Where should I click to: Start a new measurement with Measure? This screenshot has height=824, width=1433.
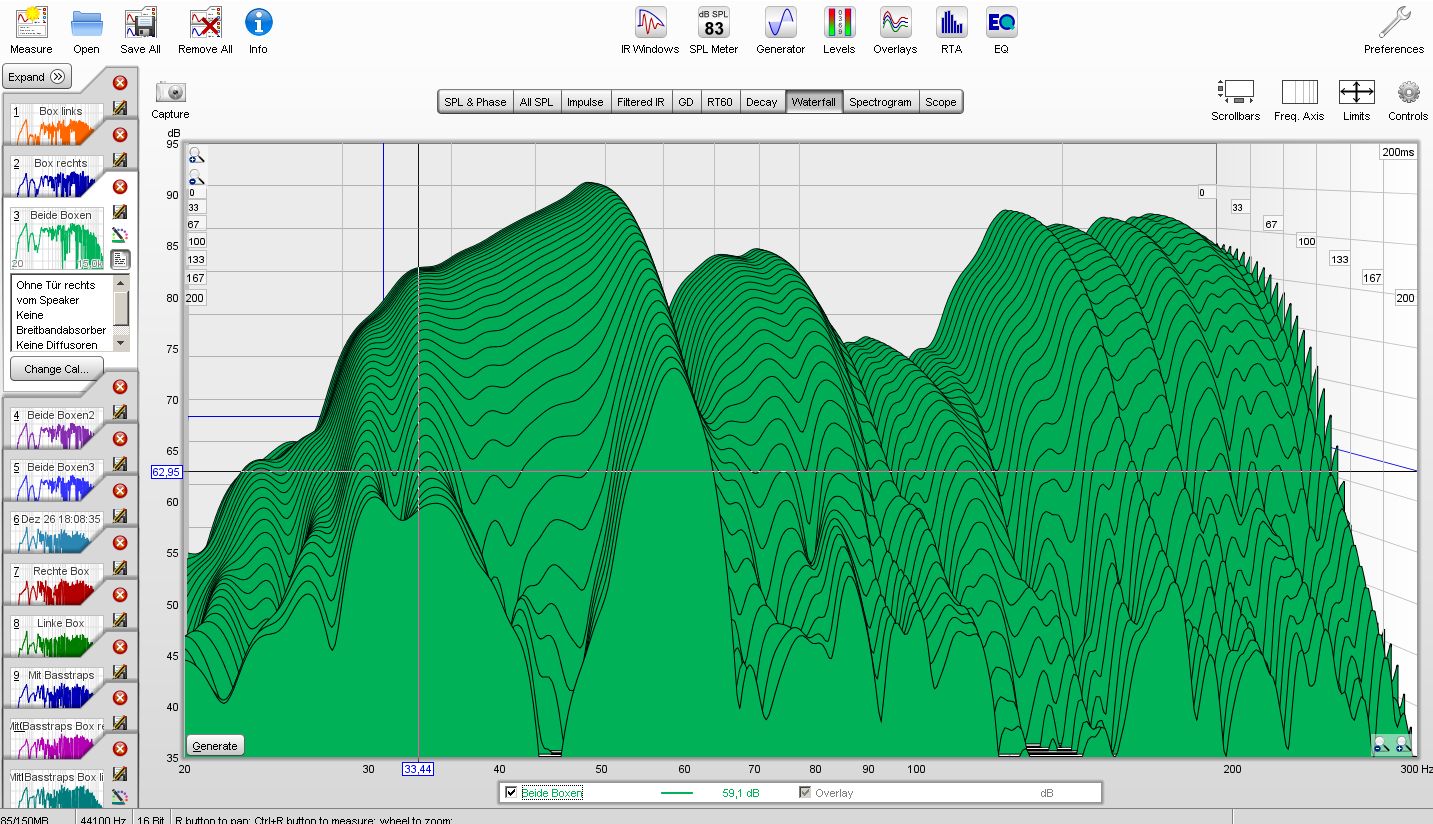[31, 30]
